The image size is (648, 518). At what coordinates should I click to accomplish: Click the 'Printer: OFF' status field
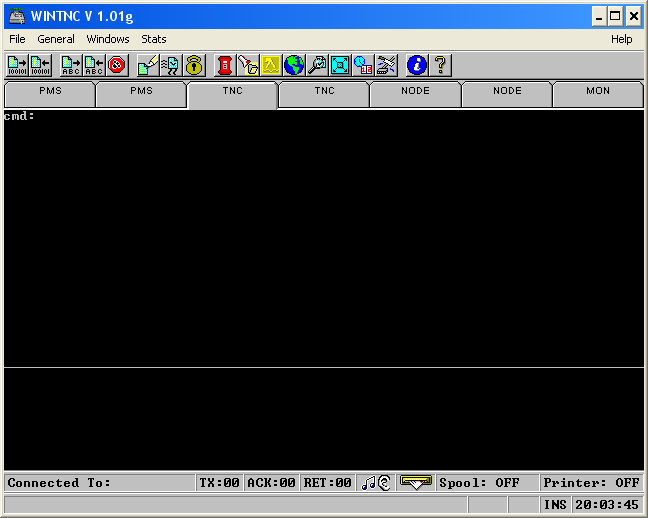tap(592, 482)
